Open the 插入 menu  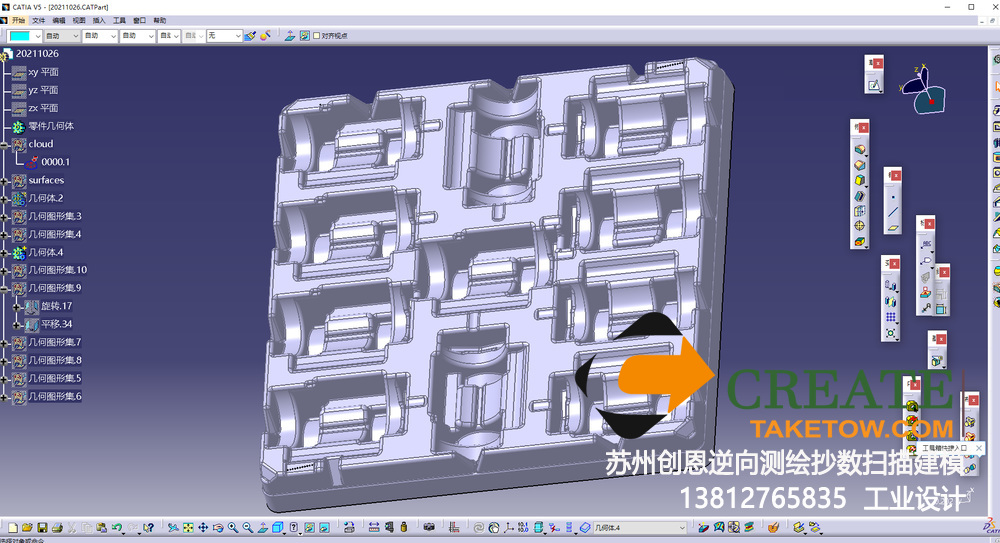(x=98, y=20)
